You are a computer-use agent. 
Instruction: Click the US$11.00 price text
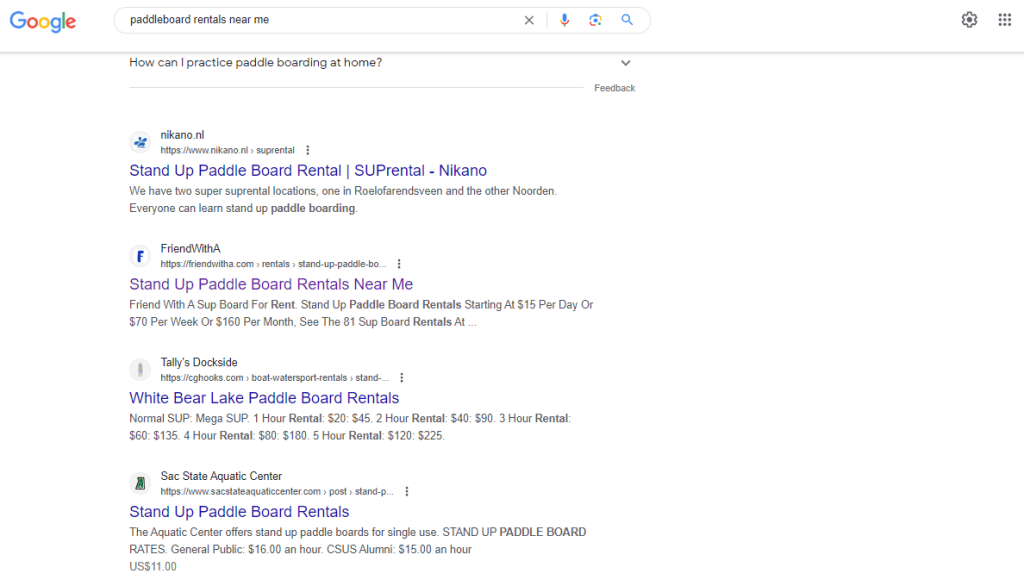click(153, 566)
